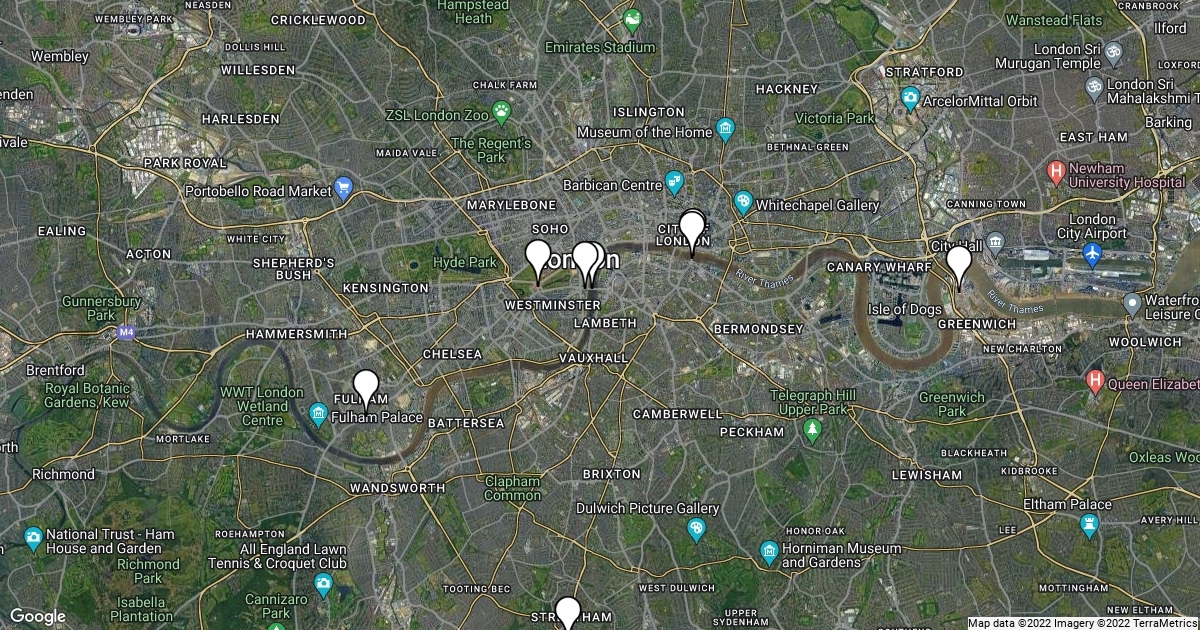Viewport: 1200px width, 630px height.
Task: Click the Emirates Stadium label
Action: point(600,47)
